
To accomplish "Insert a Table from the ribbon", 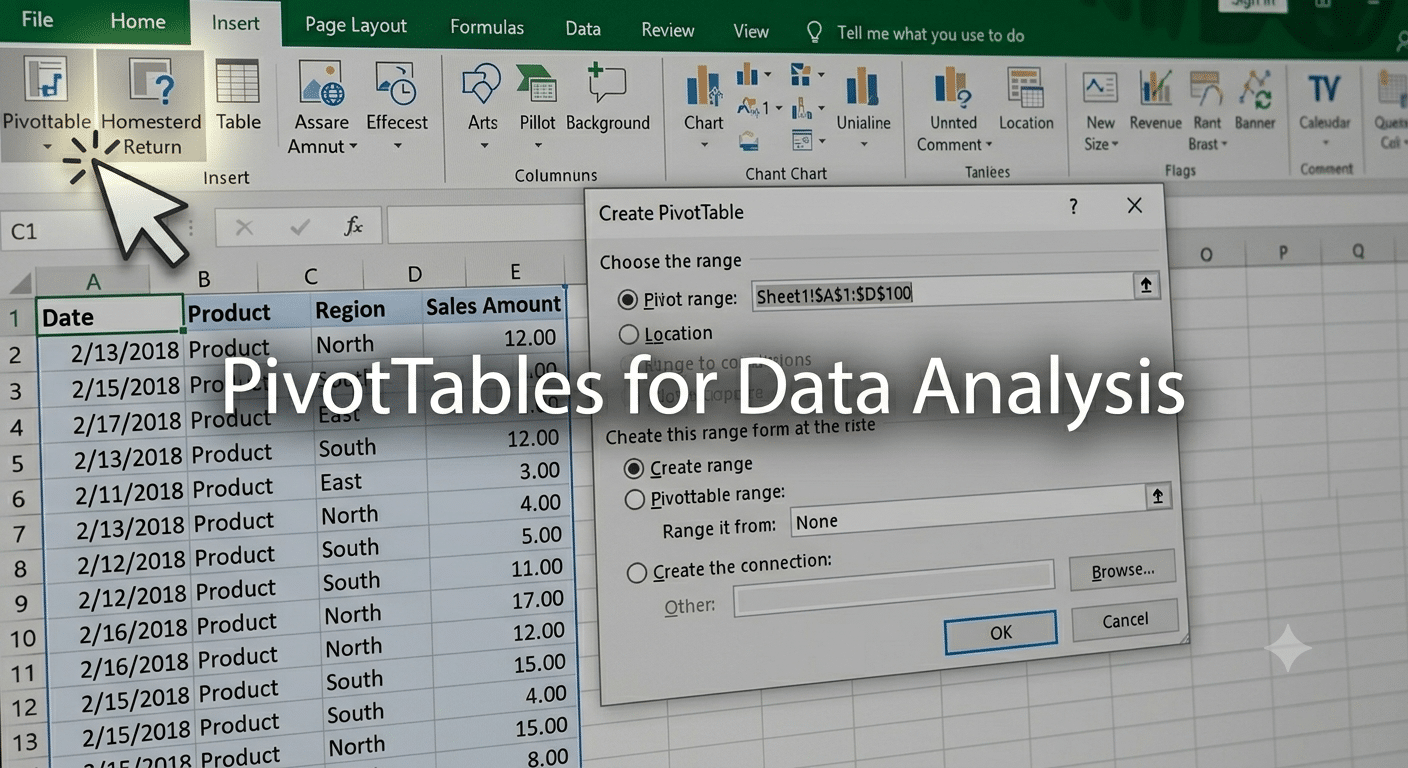I will click(x=238, y=82).
